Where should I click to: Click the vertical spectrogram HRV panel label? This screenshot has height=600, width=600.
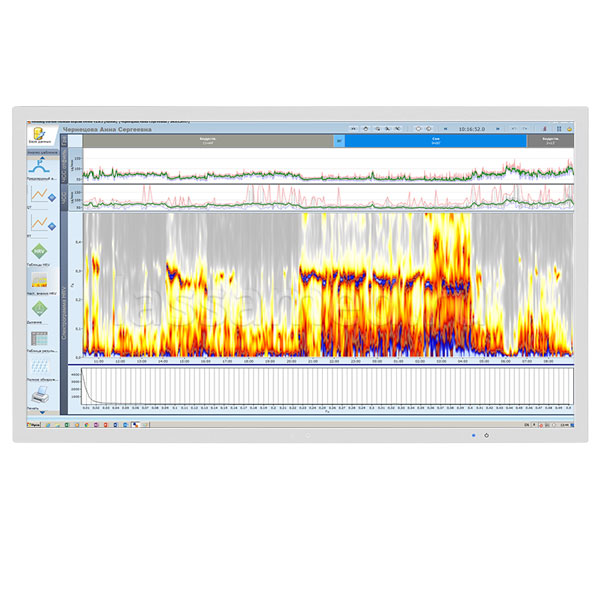pos(64,312)
